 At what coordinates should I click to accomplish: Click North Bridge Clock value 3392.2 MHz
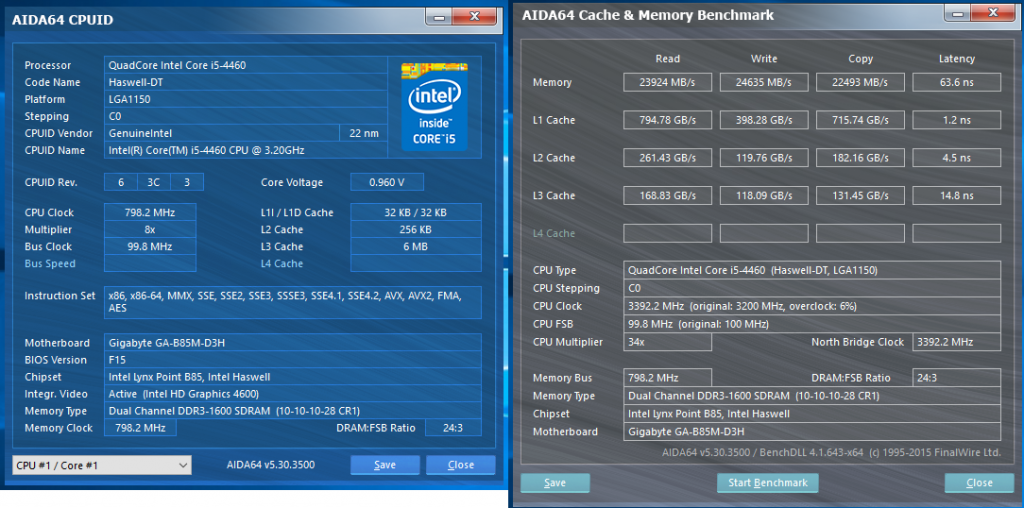point(957,342)
